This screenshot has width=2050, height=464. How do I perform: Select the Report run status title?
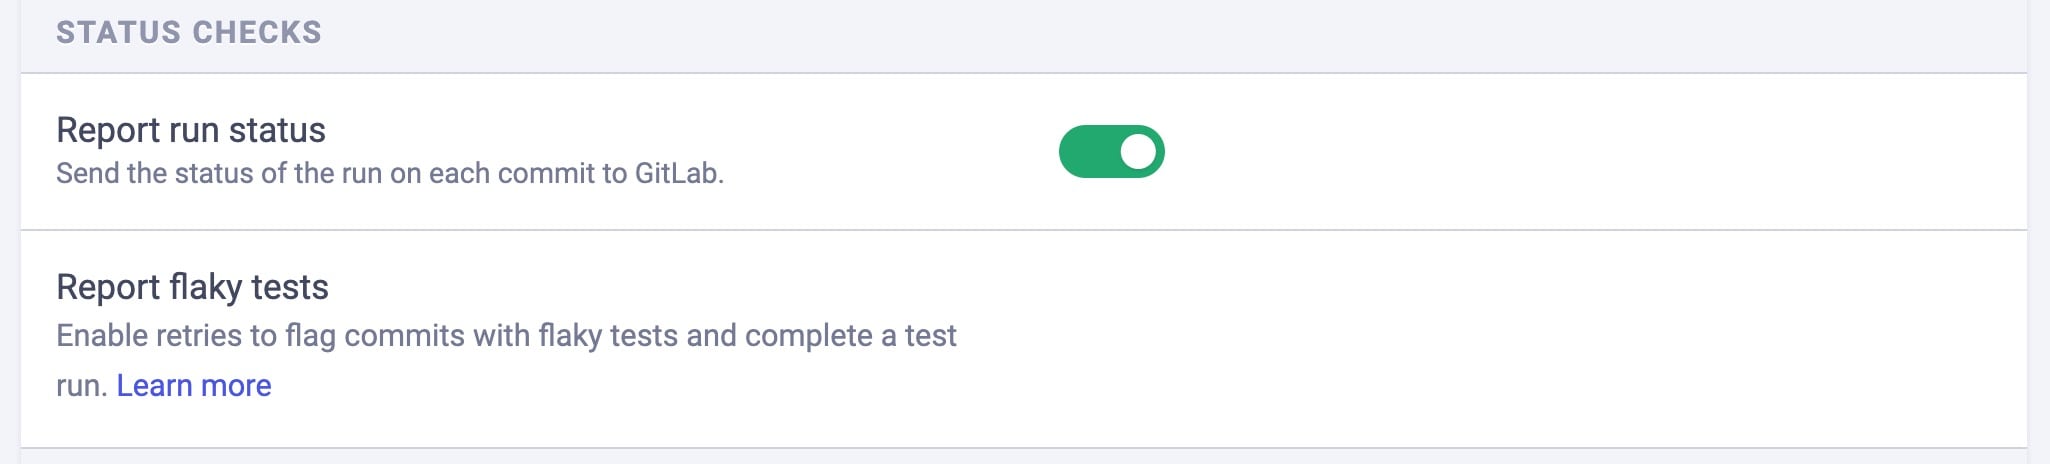coord(191,130)
